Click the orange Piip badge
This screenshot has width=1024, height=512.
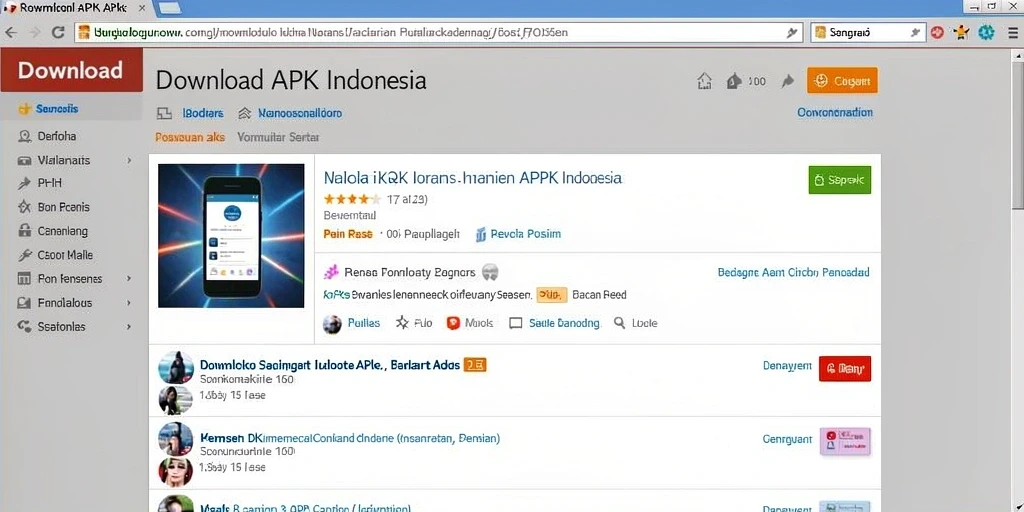tap(551, 295)
